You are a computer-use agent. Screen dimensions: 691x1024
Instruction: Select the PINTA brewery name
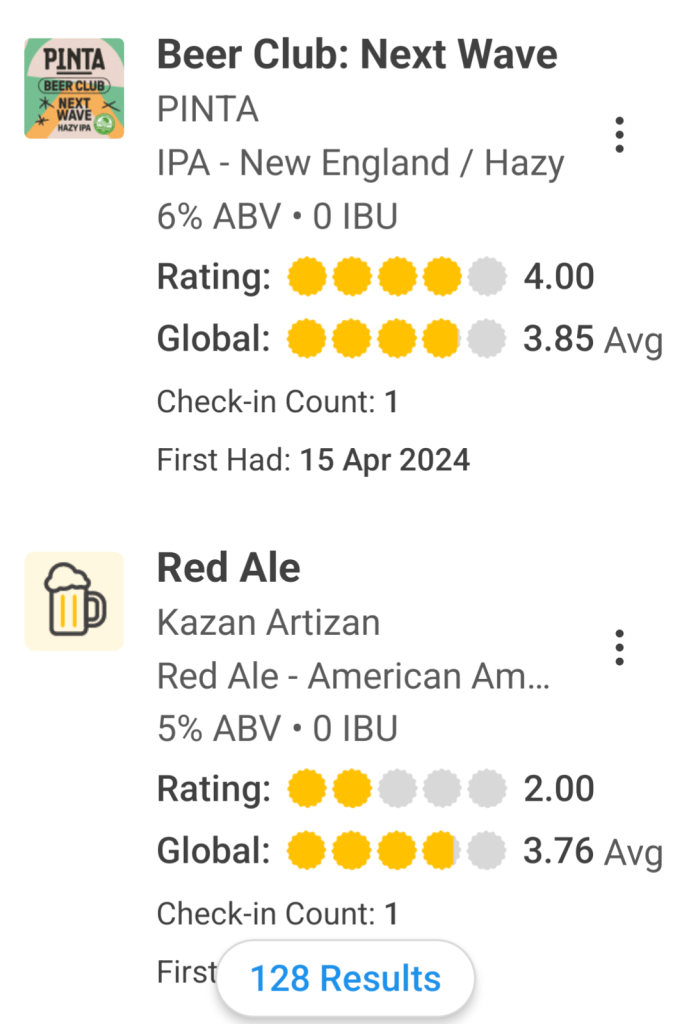pos(208,109)
